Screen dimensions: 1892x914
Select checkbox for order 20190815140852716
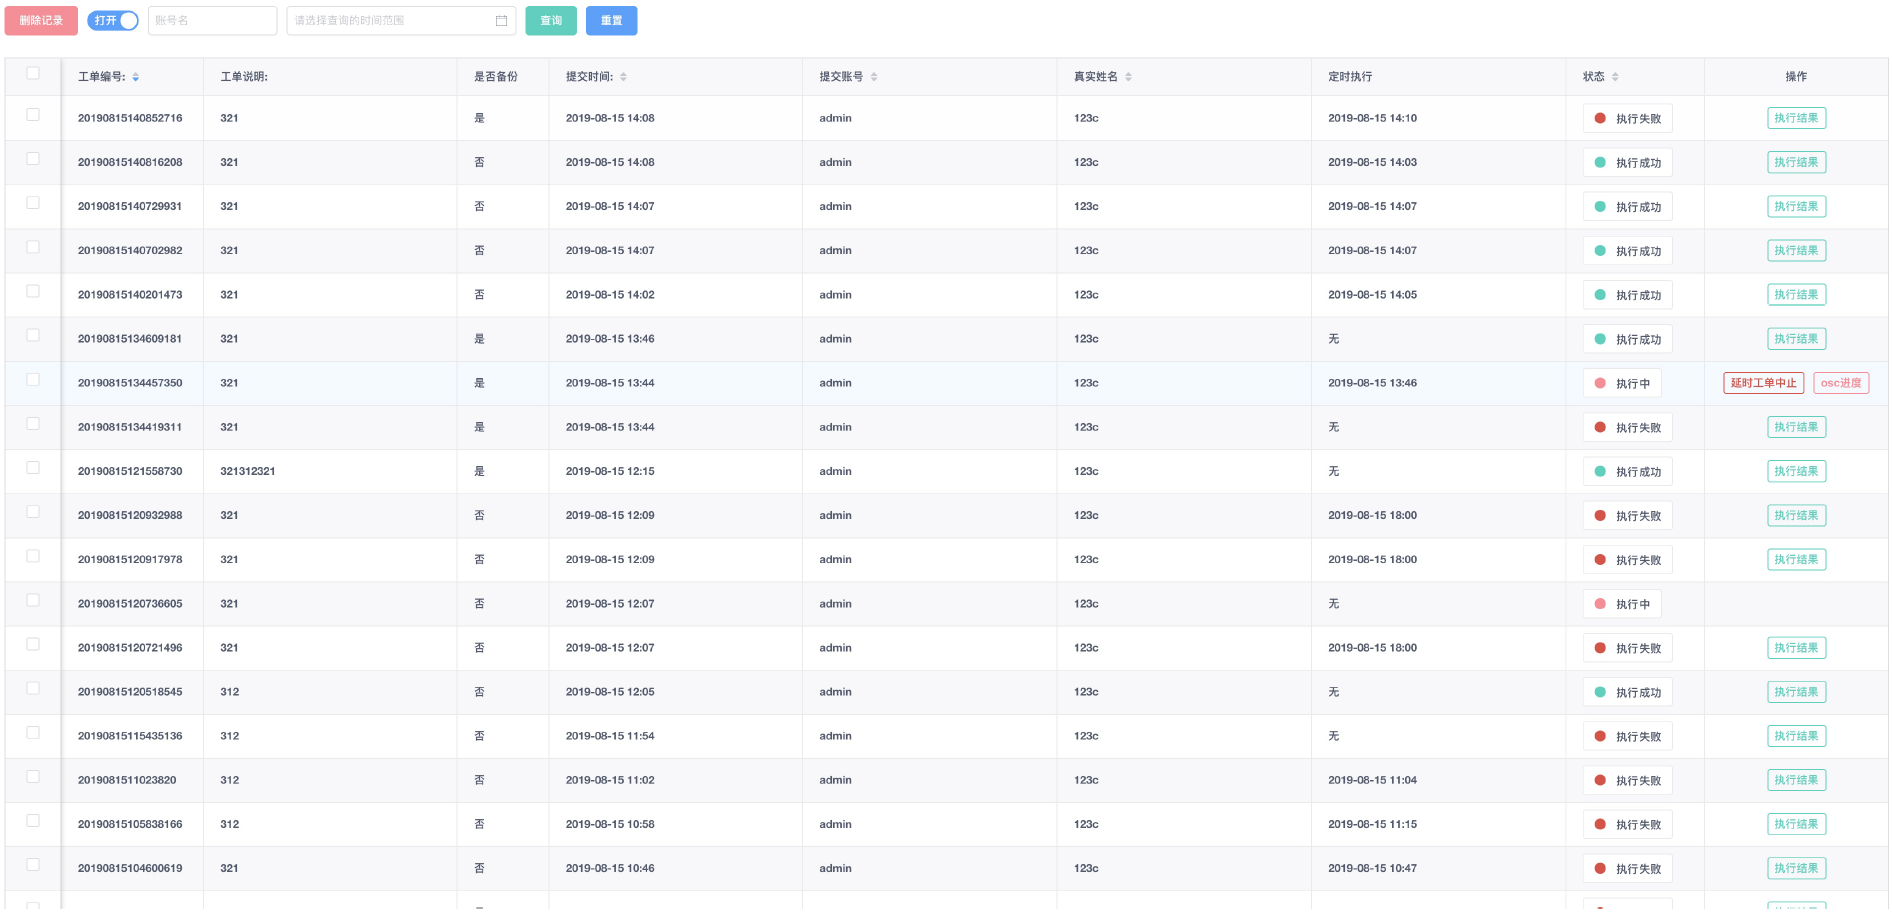(33, 115)
